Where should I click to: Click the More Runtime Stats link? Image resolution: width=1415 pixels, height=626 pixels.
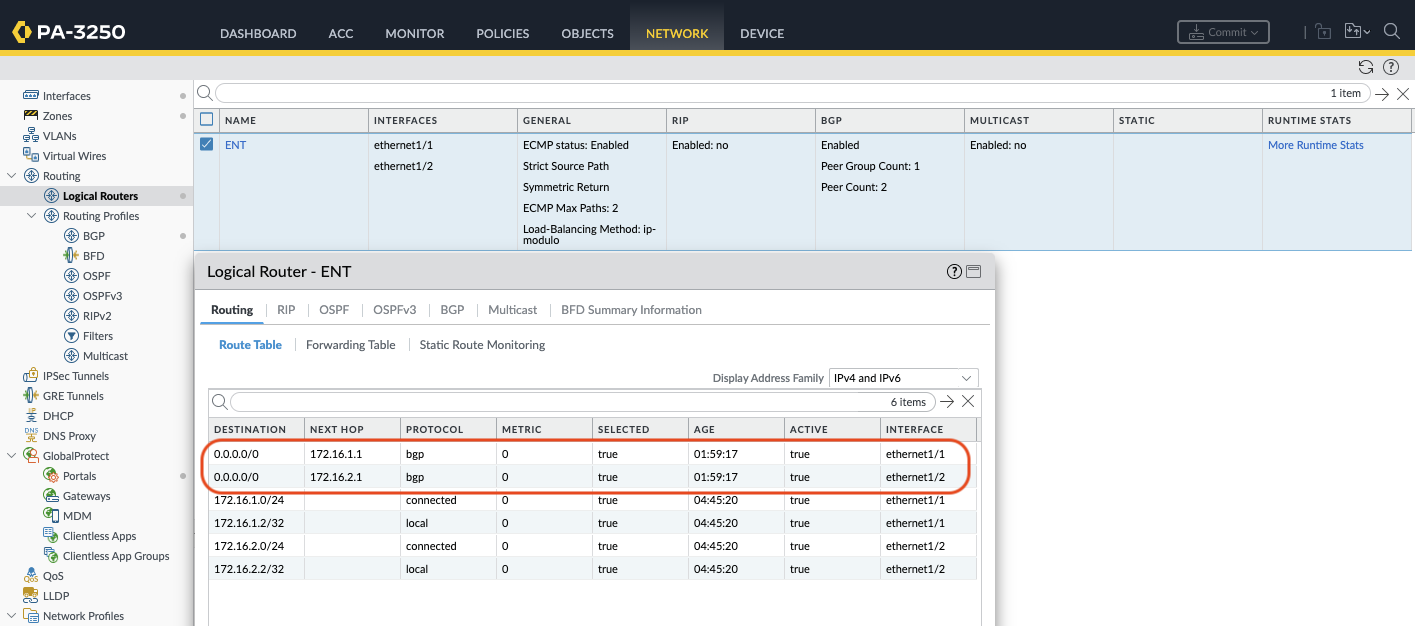coord(1315,145)
